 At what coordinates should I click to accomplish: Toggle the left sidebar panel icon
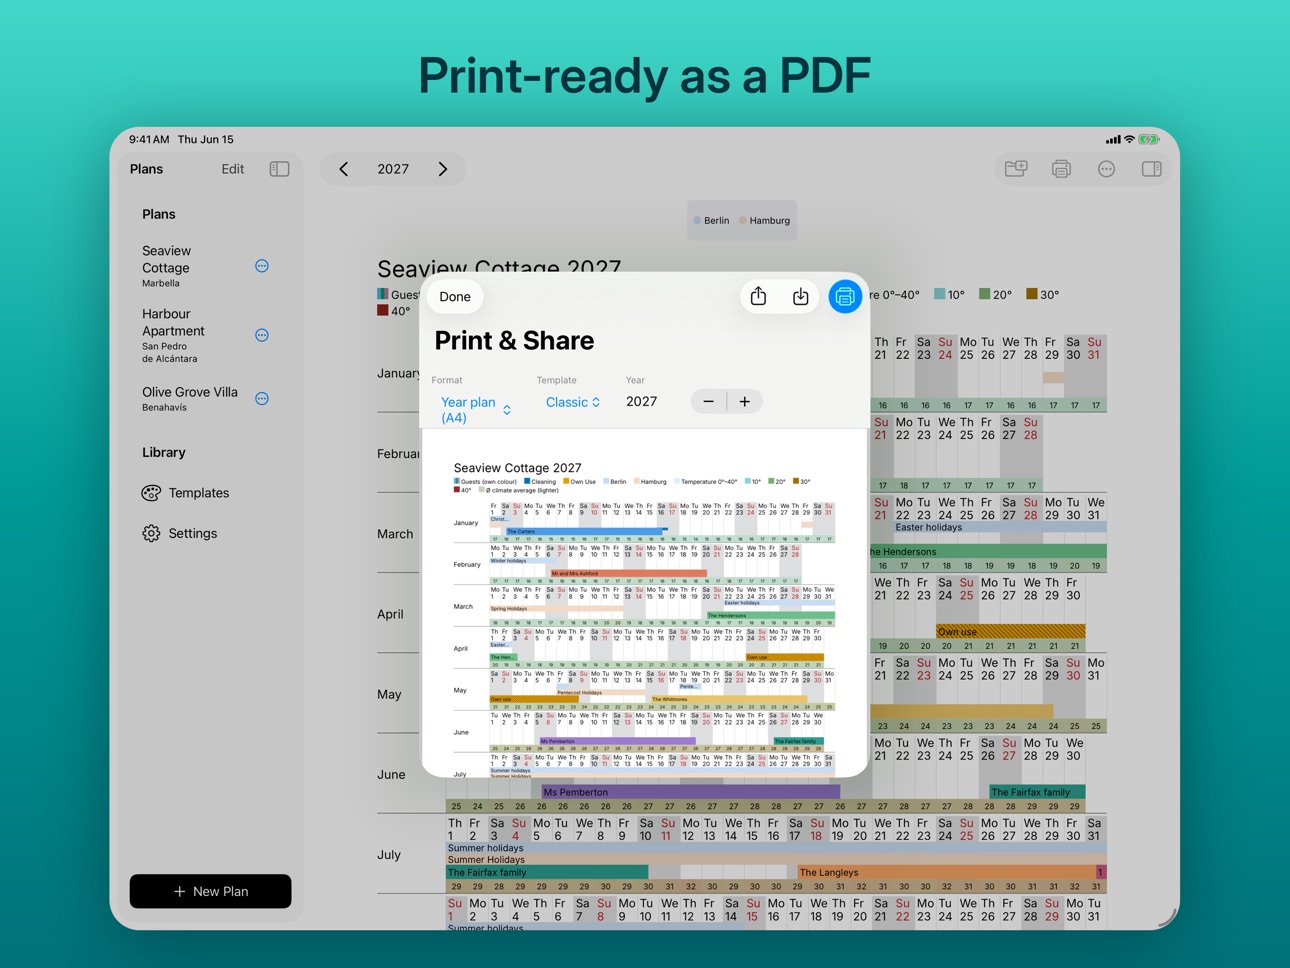[279, 169]
